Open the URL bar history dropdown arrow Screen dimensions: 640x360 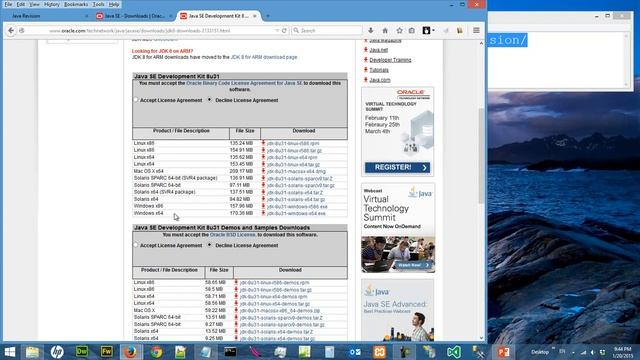coord(277,31)
